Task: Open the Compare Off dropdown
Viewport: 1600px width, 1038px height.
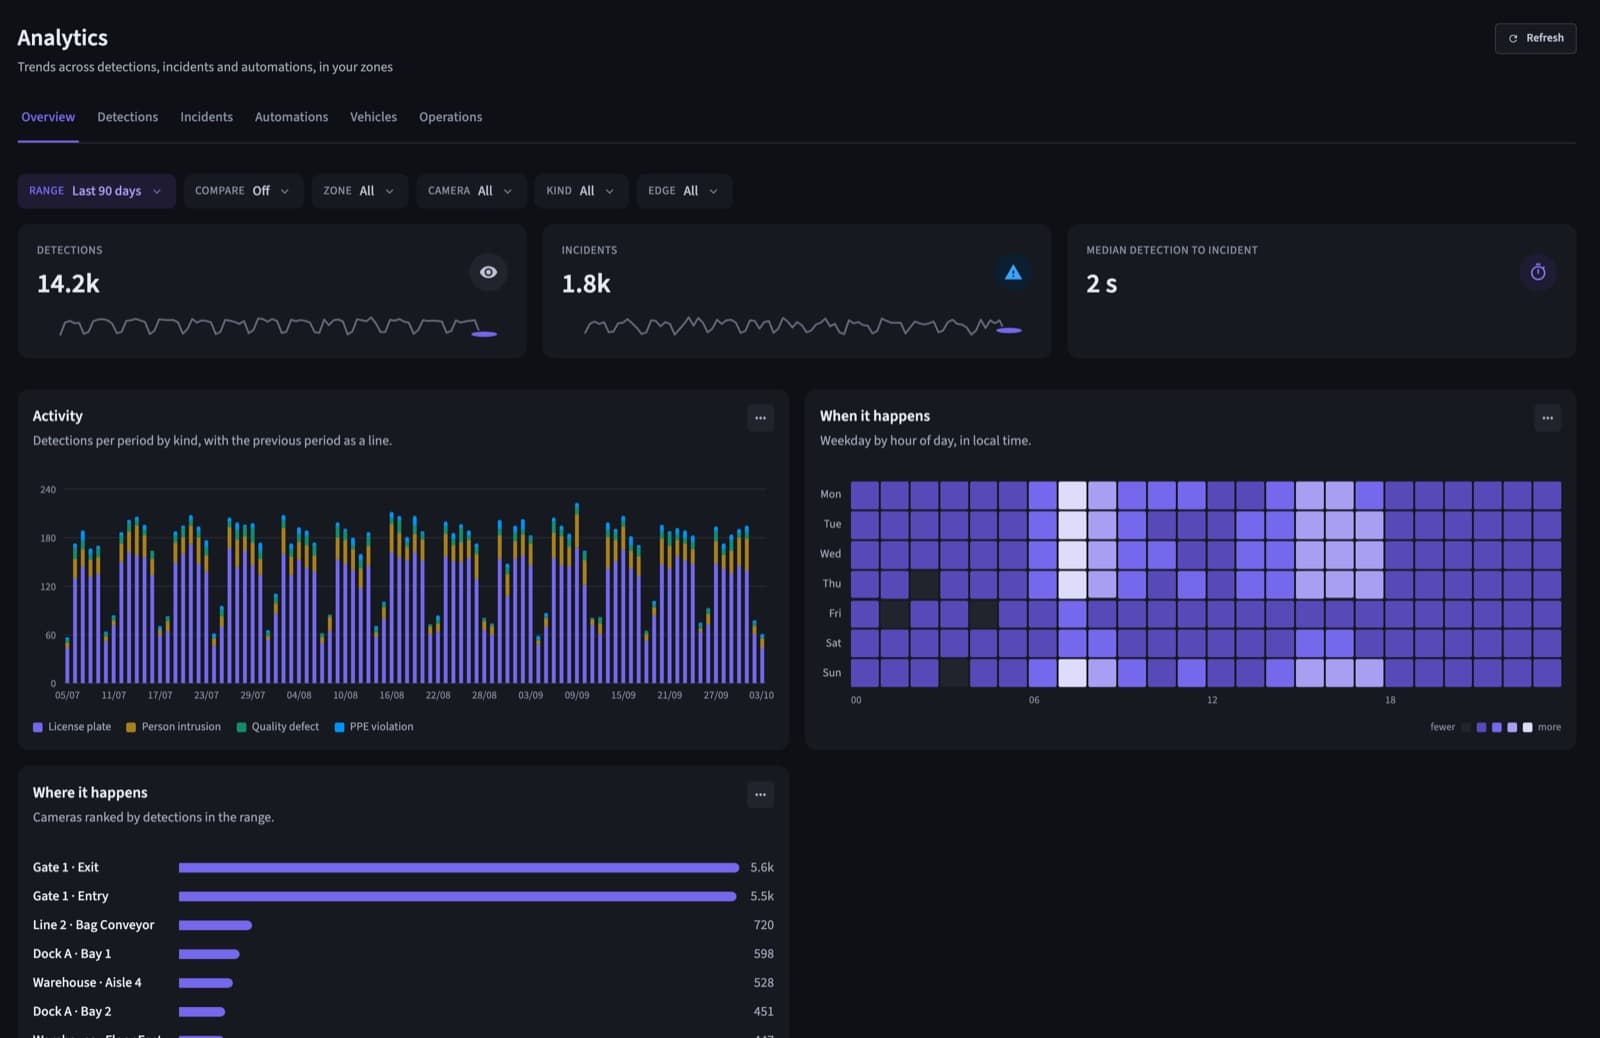Action: point(242,191)
